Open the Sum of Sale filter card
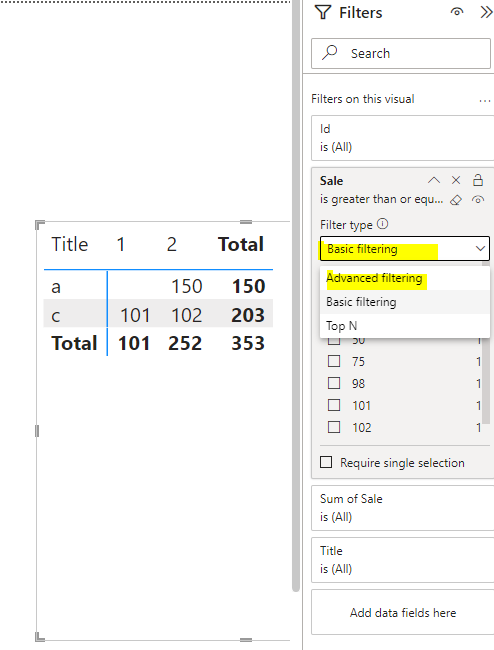This screenshot has width=494, height=650. coord(402,508)
